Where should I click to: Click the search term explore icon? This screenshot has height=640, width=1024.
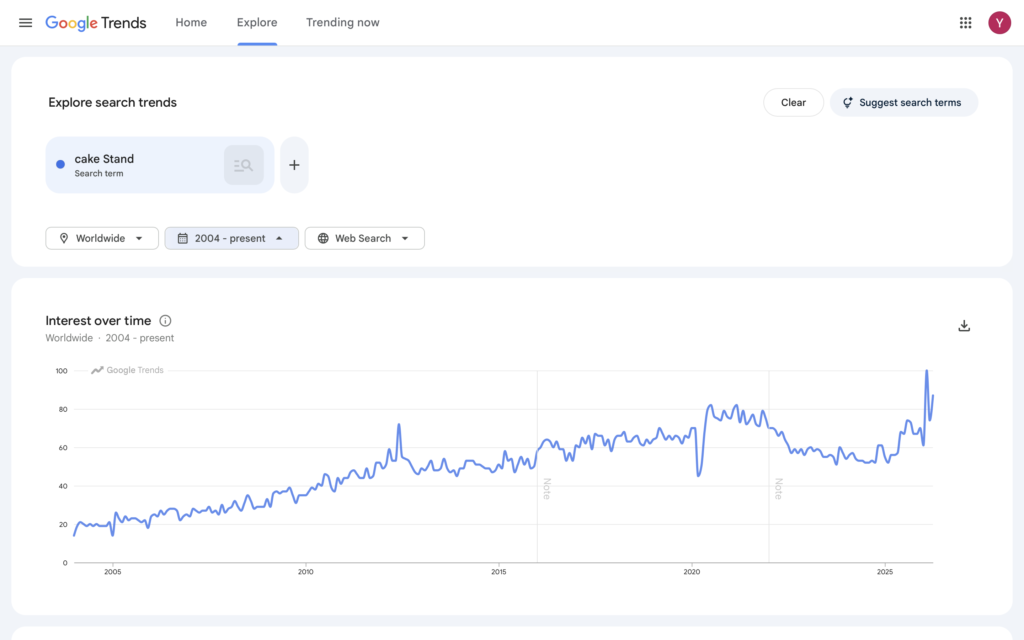(x=243, y=165)
